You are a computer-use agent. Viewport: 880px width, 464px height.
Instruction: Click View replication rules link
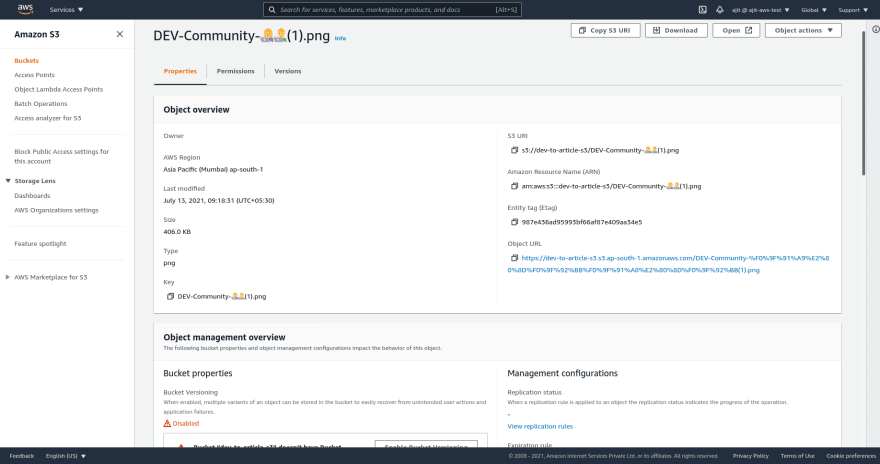coord(540,426)
